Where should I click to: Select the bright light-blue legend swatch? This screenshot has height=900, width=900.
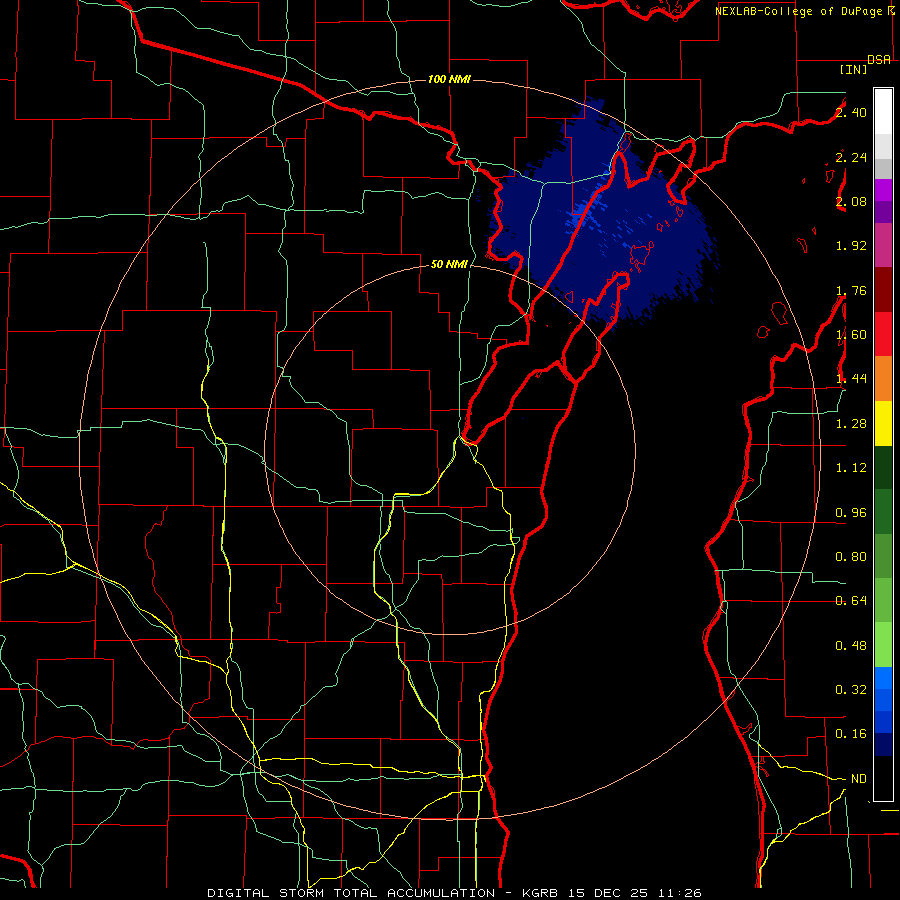[883, 678]
